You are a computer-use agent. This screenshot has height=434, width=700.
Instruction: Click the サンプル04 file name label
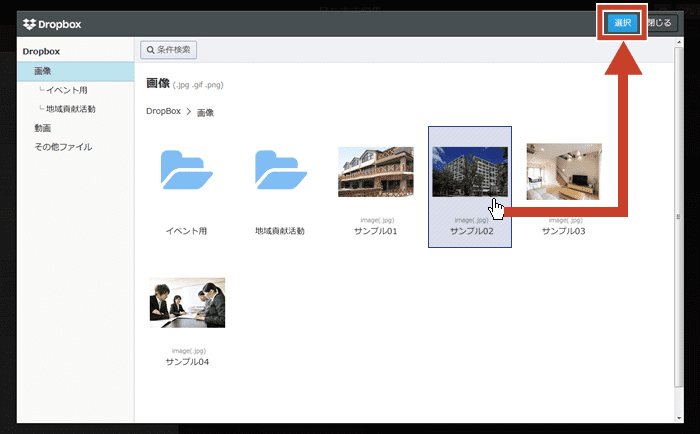(x=187, y=361)
